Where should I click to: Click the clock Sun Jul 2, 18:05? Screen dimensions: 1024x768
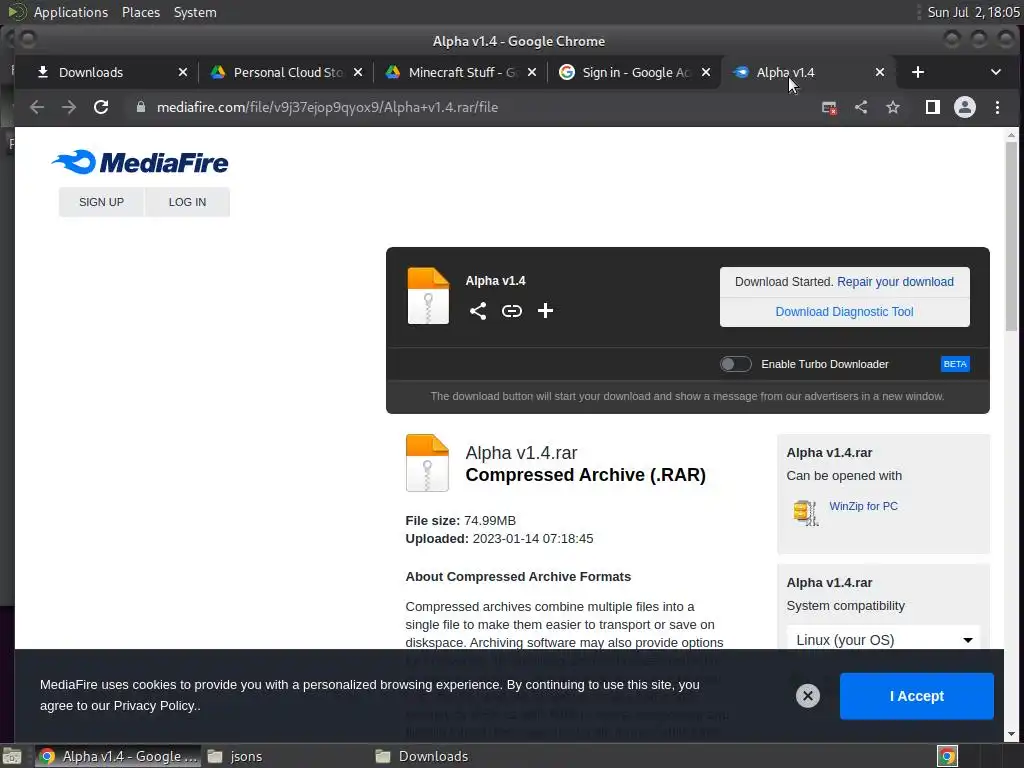click(973, 12)
